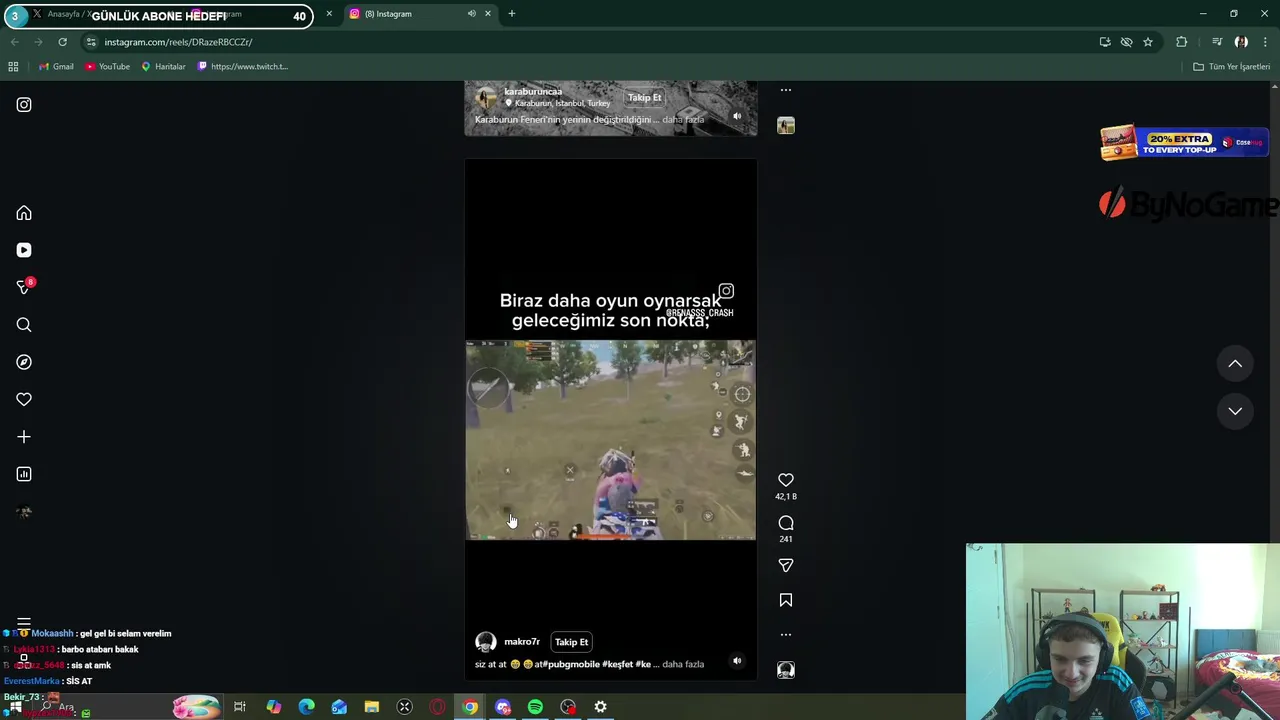Open Notifications heart in left sidebar
The image size is (1280, 720).
click(x=24, y=399)
